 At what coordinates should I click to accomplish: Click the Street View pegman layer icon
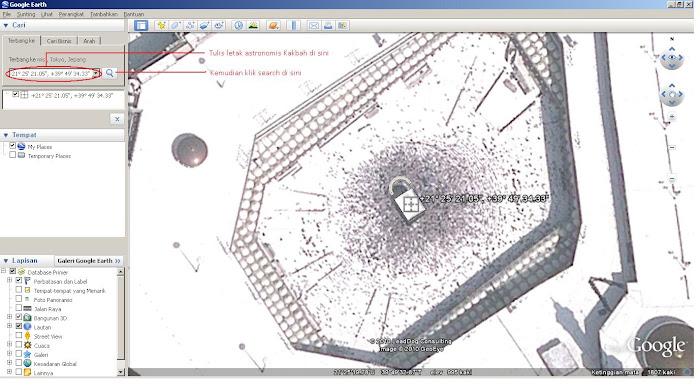click(27, 336)
